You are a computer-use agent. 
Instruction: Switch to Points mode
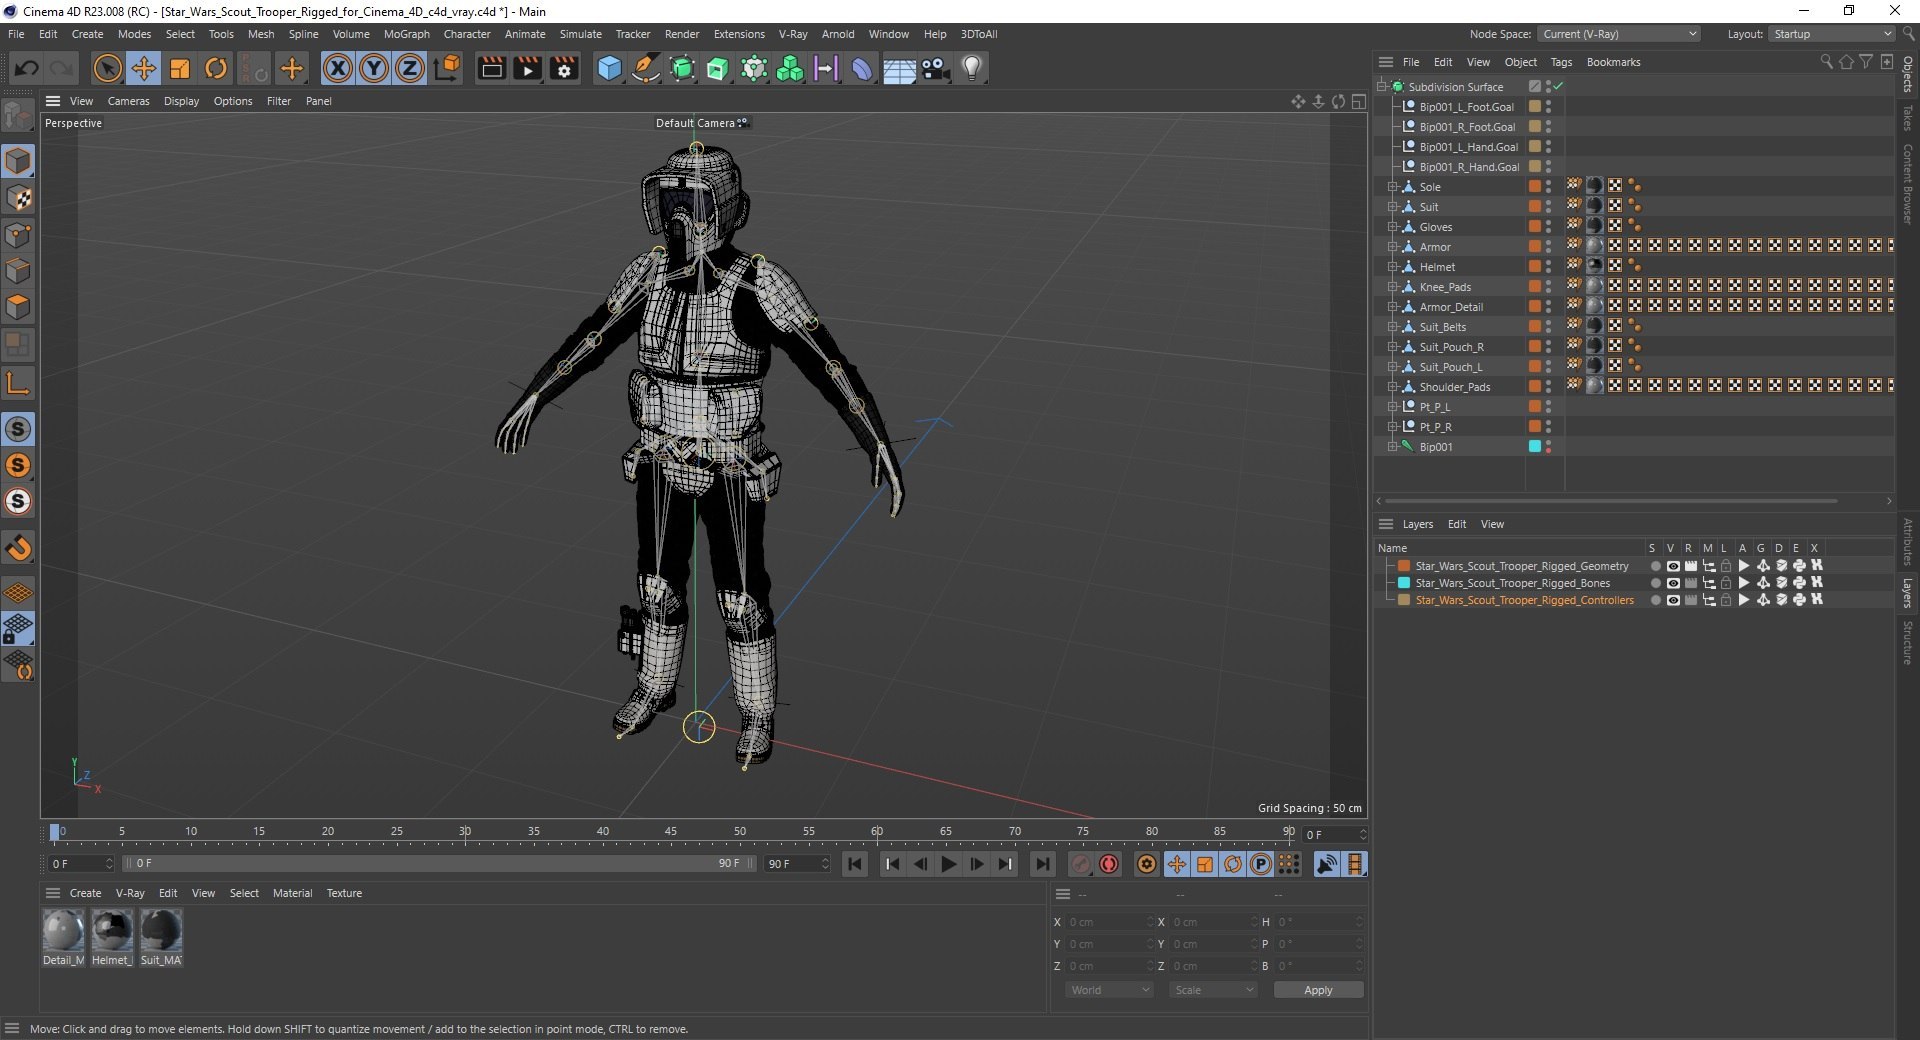pos(18,235)
